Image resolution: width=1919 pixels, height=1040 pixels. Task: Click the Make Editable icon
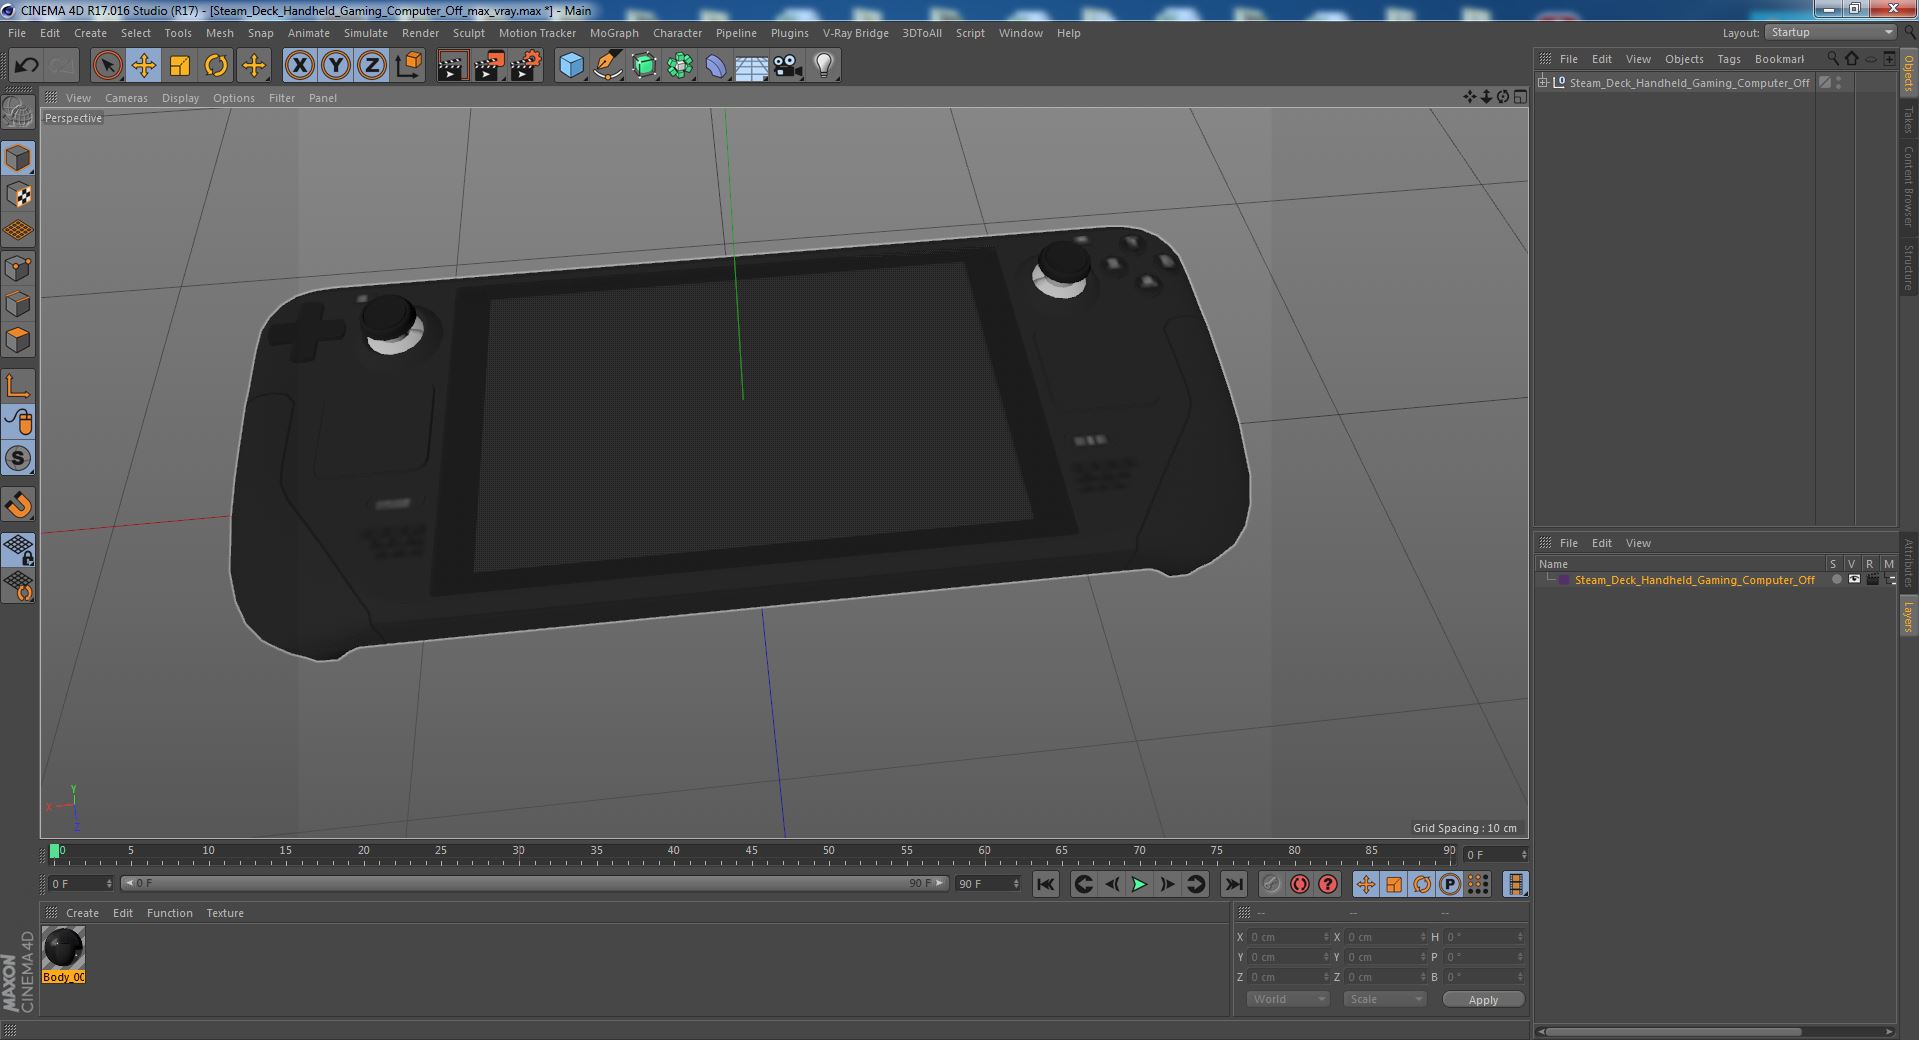pyautogui.click(x=18, y=113)
